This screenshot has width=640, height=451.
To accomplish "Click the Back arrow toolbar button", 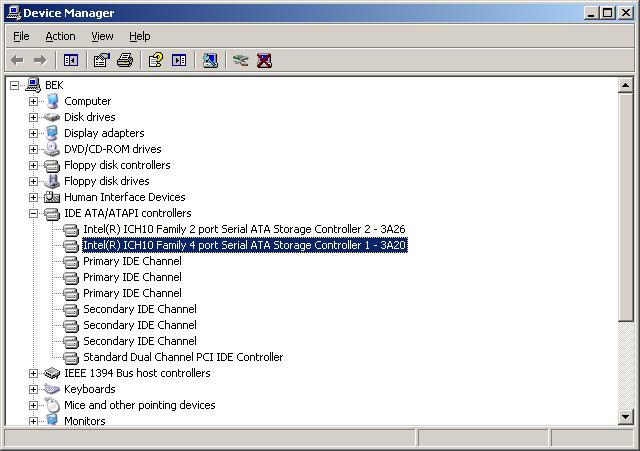I will tap(17, 60).
